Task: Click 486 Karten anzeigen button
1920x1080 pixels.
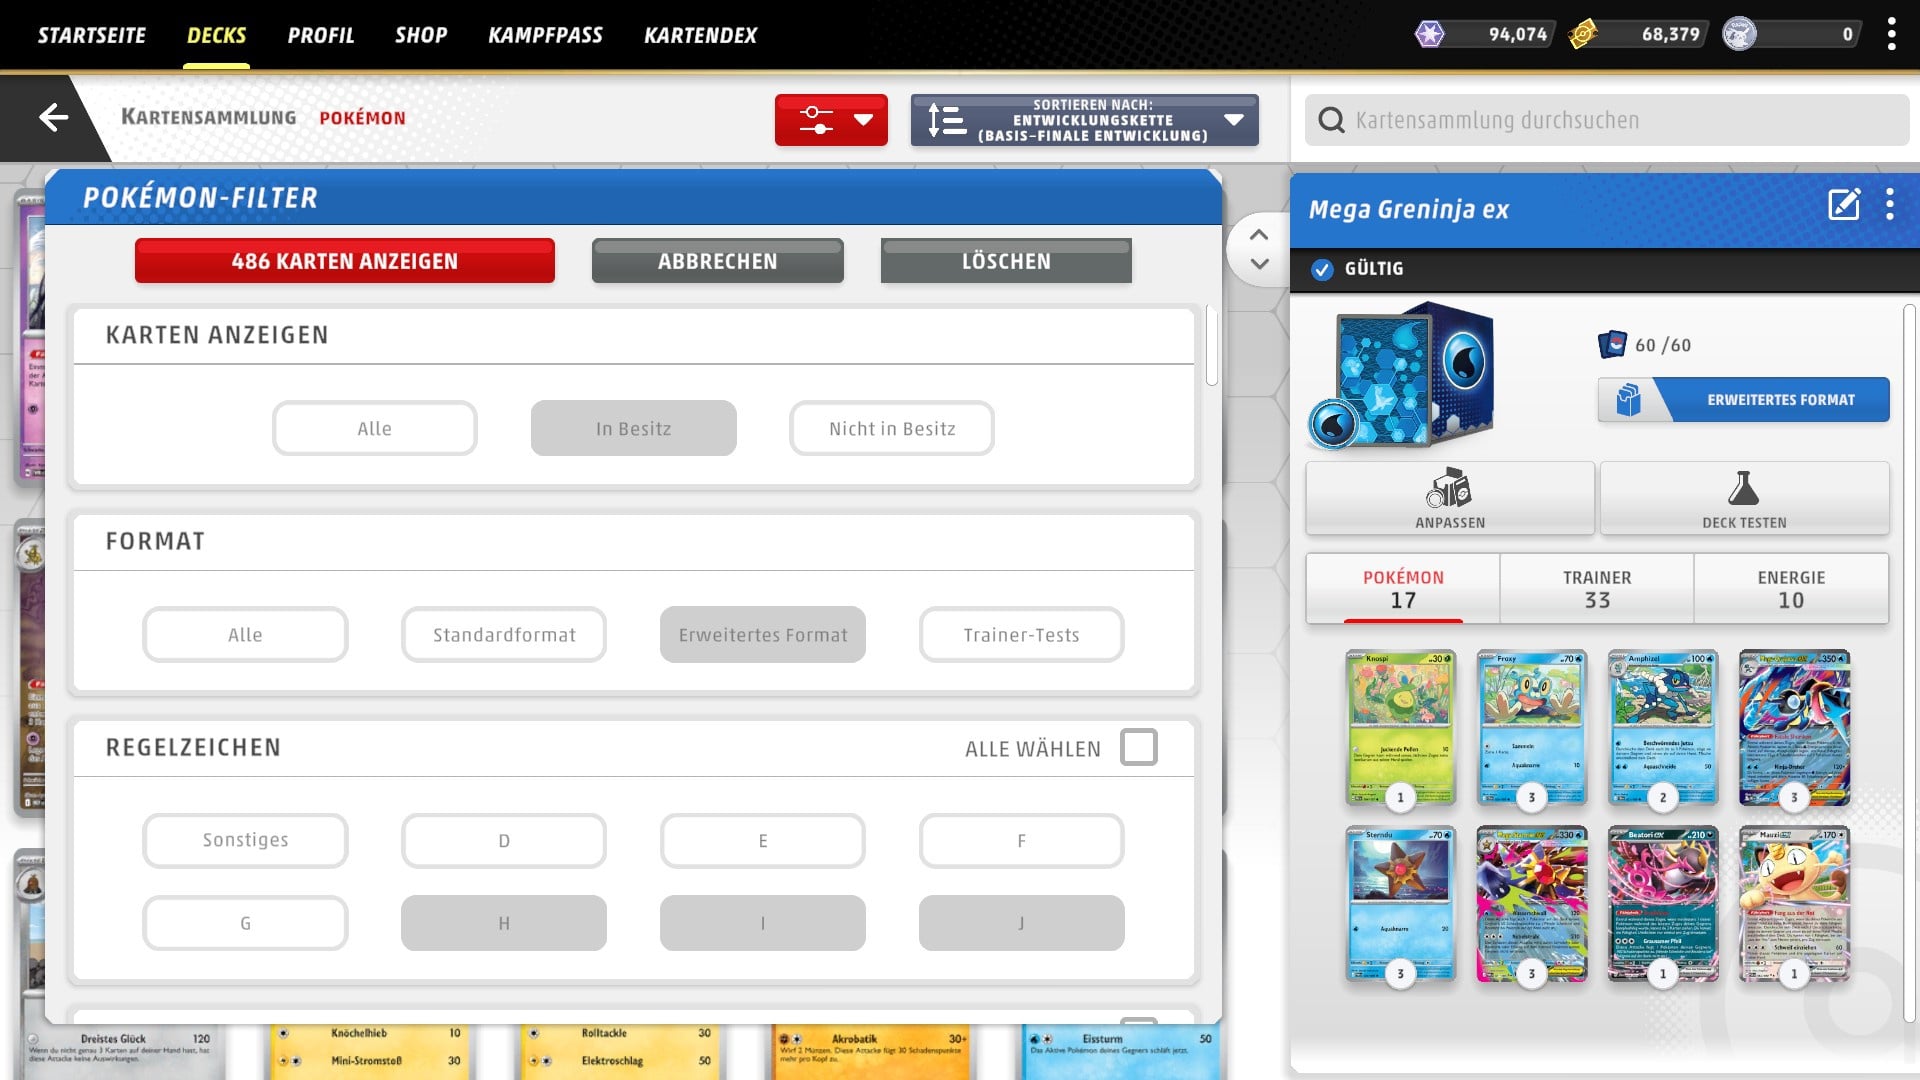Action: coord(344,261)
